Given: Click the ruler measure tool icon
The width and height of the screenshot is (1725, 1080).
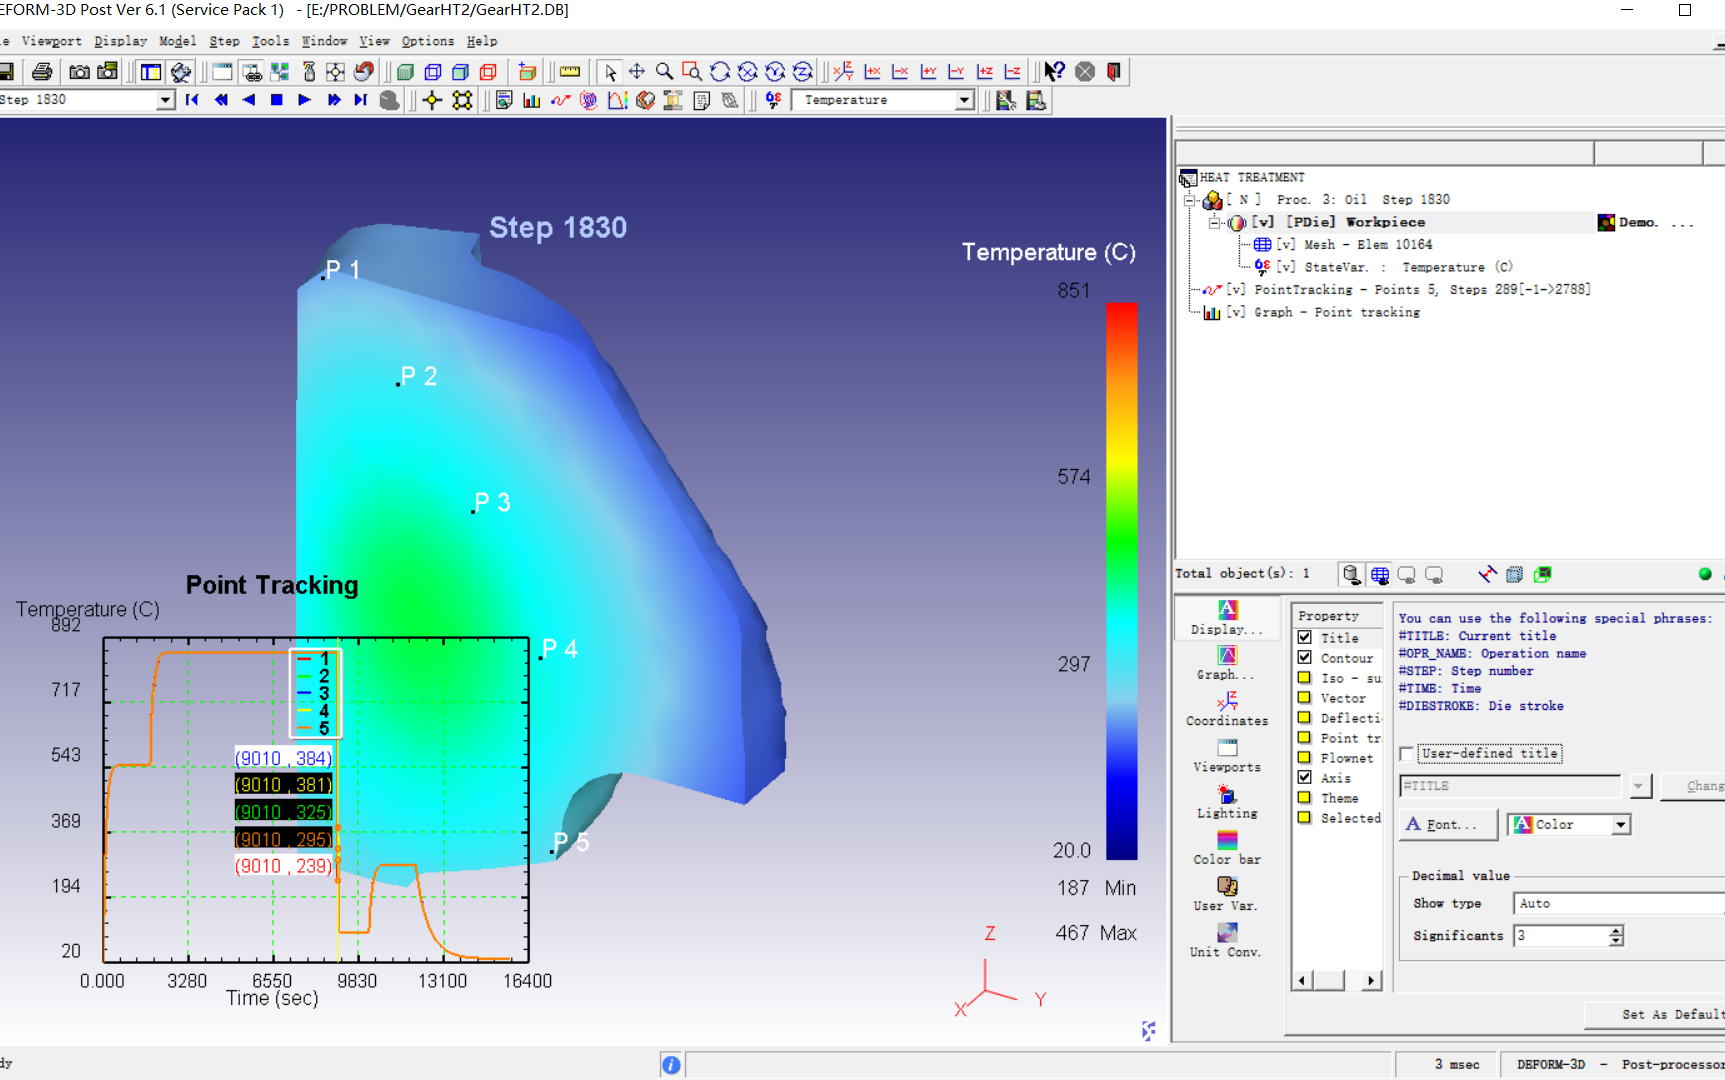Looking at the screenshot, I should pos(570,72).
